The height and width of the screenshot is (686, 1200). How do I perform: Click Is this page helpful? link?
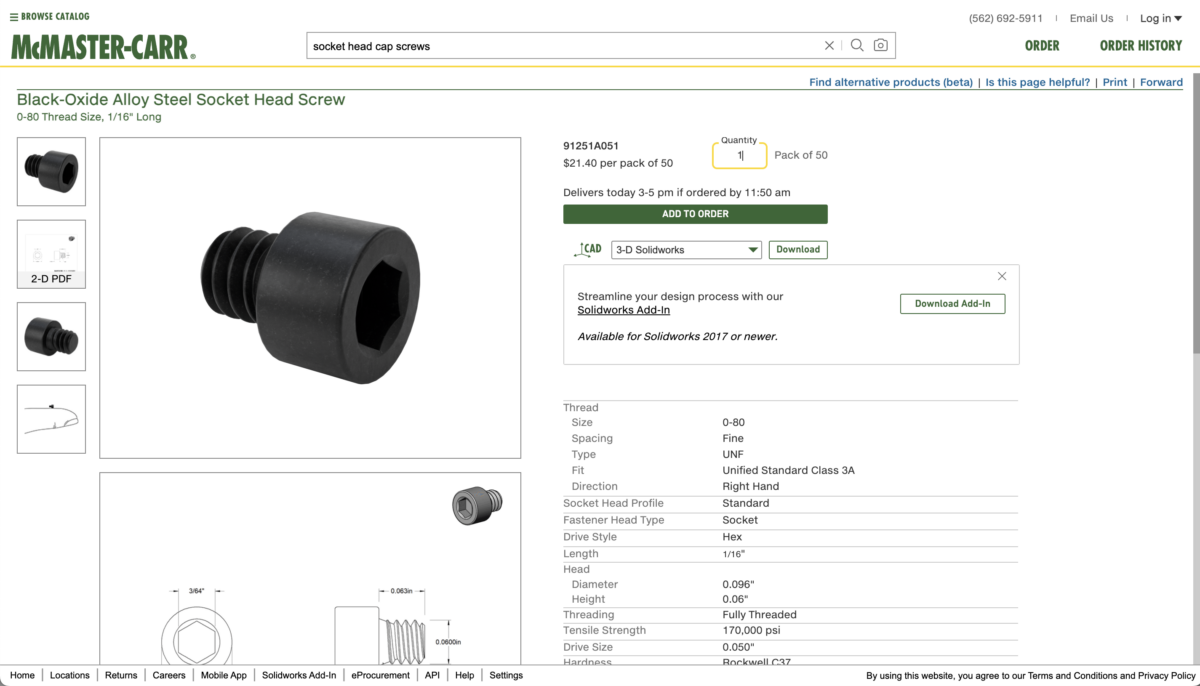pyautogui.click(x=1037, y=82)
